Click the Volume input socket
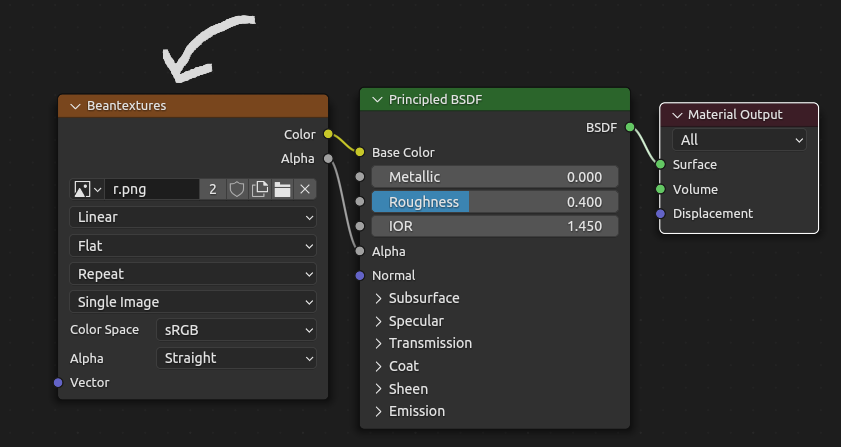 click(x=661, y=189)
